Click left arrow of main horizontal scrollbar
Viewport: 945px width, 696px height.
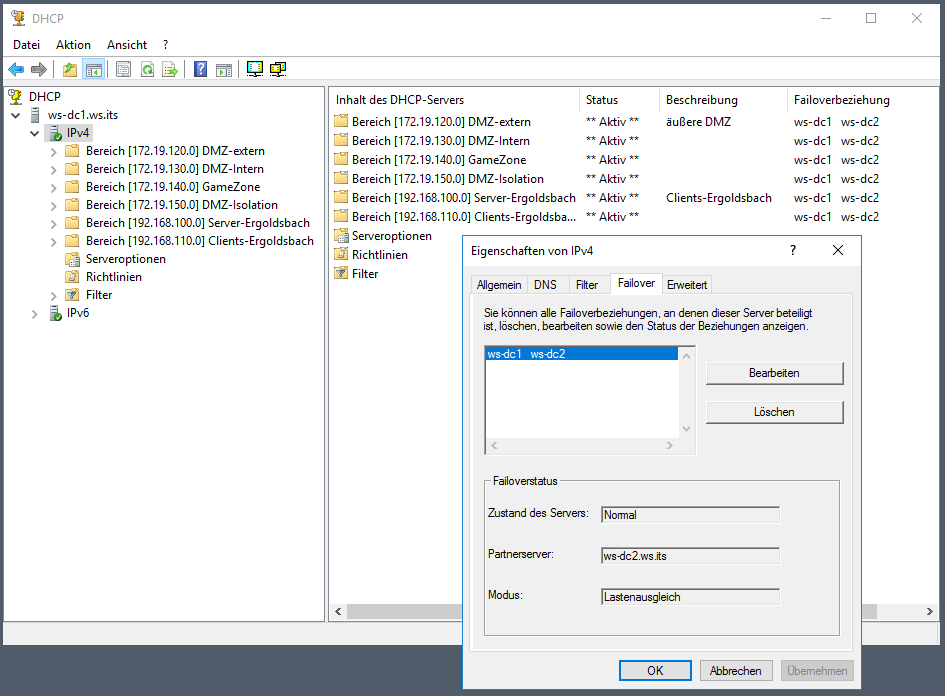338,612
